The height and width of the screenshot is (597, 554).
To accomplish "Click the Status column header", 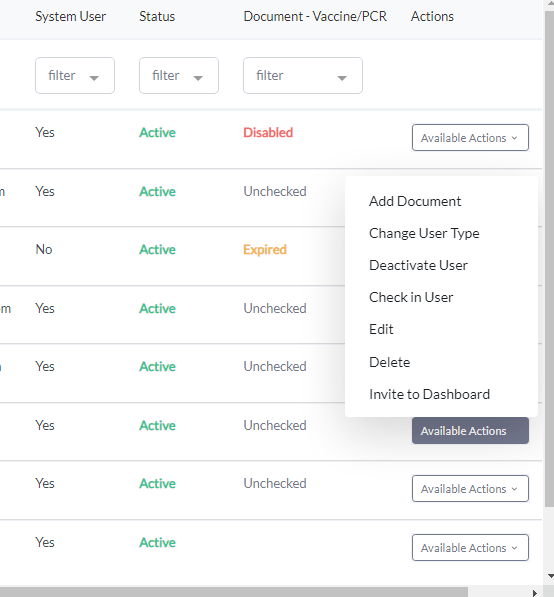I will point(157,16).
